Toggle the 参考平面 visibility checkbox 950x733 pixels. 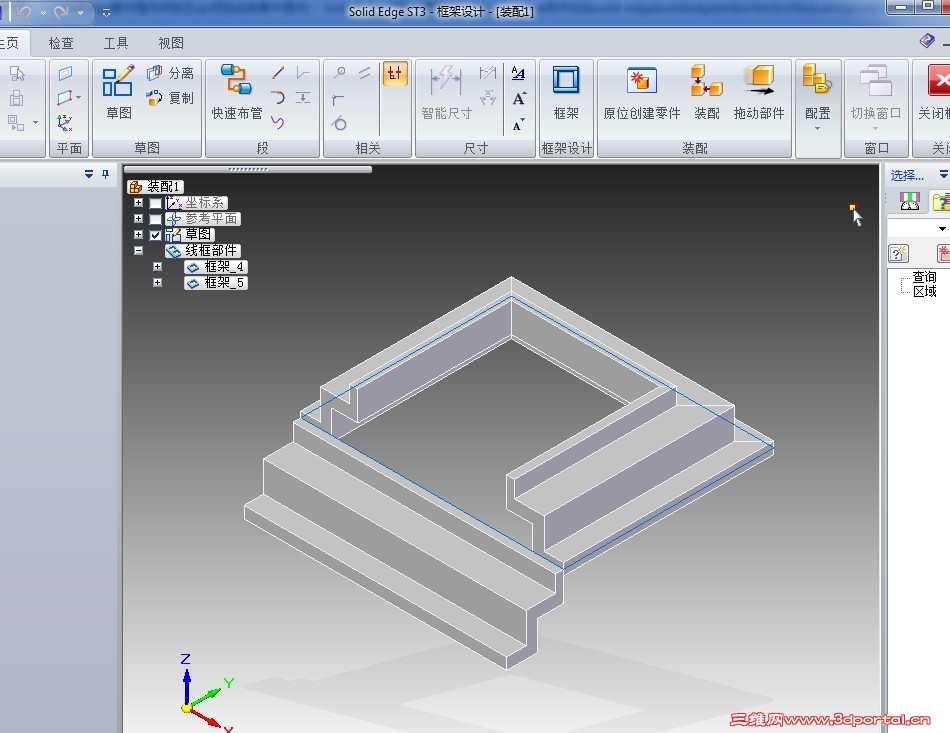pyautogui.click(x=156, y=219)
